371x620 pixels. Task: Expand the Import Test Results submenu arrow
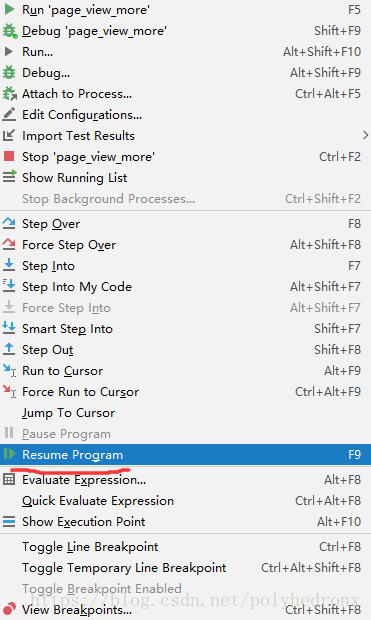(x=365, y=136)
